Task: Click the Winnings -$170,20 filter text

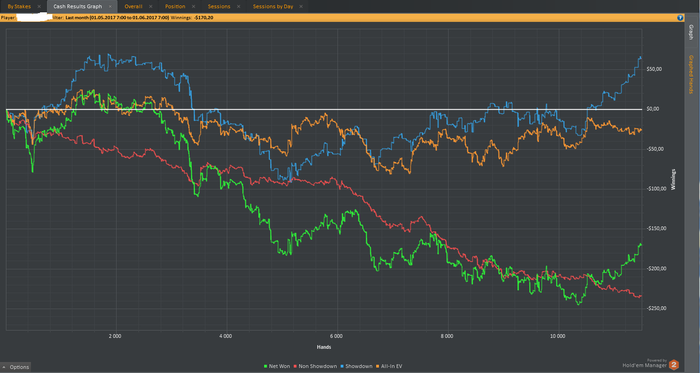Action: (x=192, y=18)
